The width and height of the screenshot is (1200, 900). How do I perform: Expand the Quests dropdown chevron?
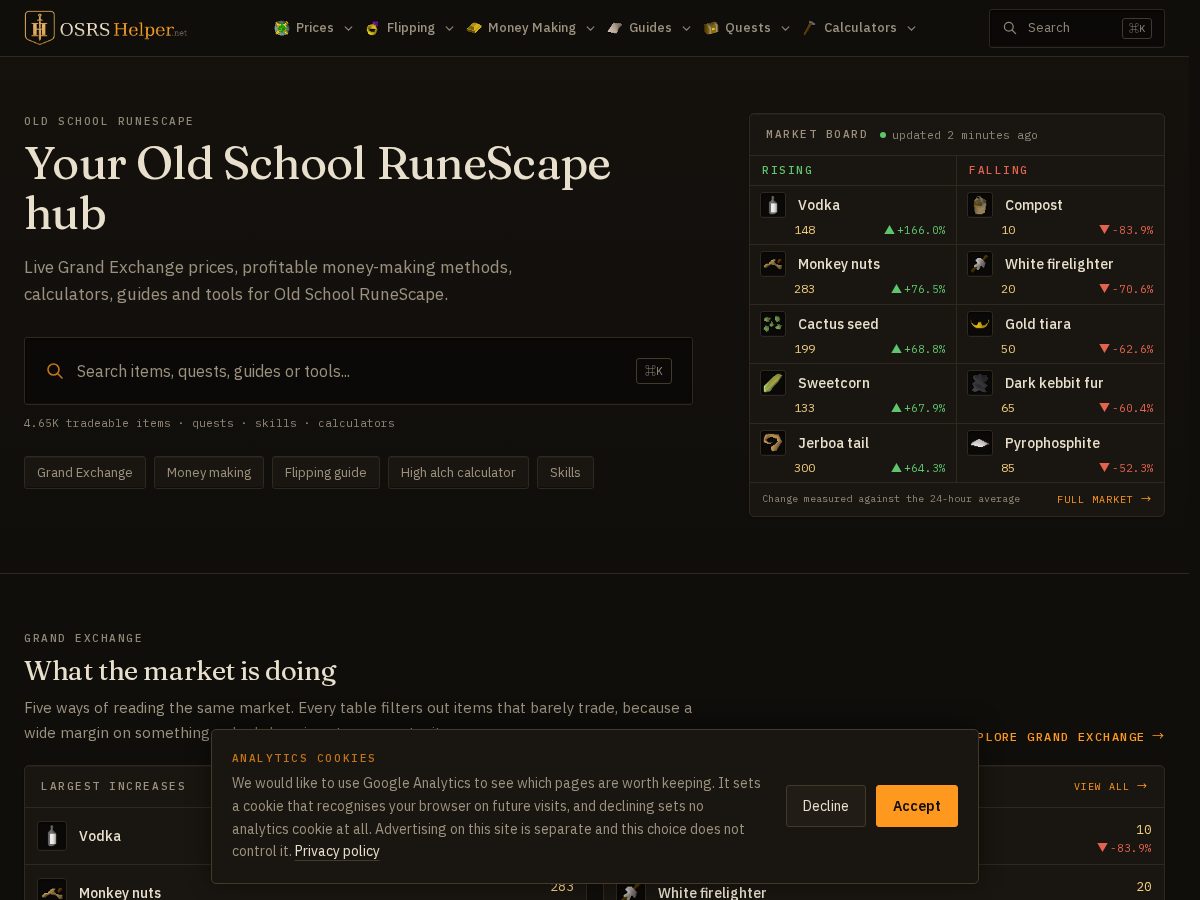tap(785, 28)
